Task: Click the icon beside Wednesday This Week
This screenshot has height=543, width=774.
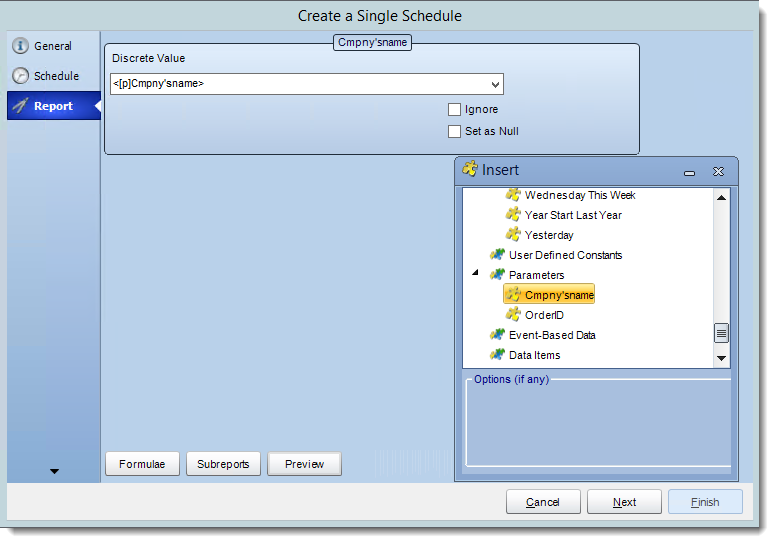Action: pyautogui.click(x=513, y=195)
